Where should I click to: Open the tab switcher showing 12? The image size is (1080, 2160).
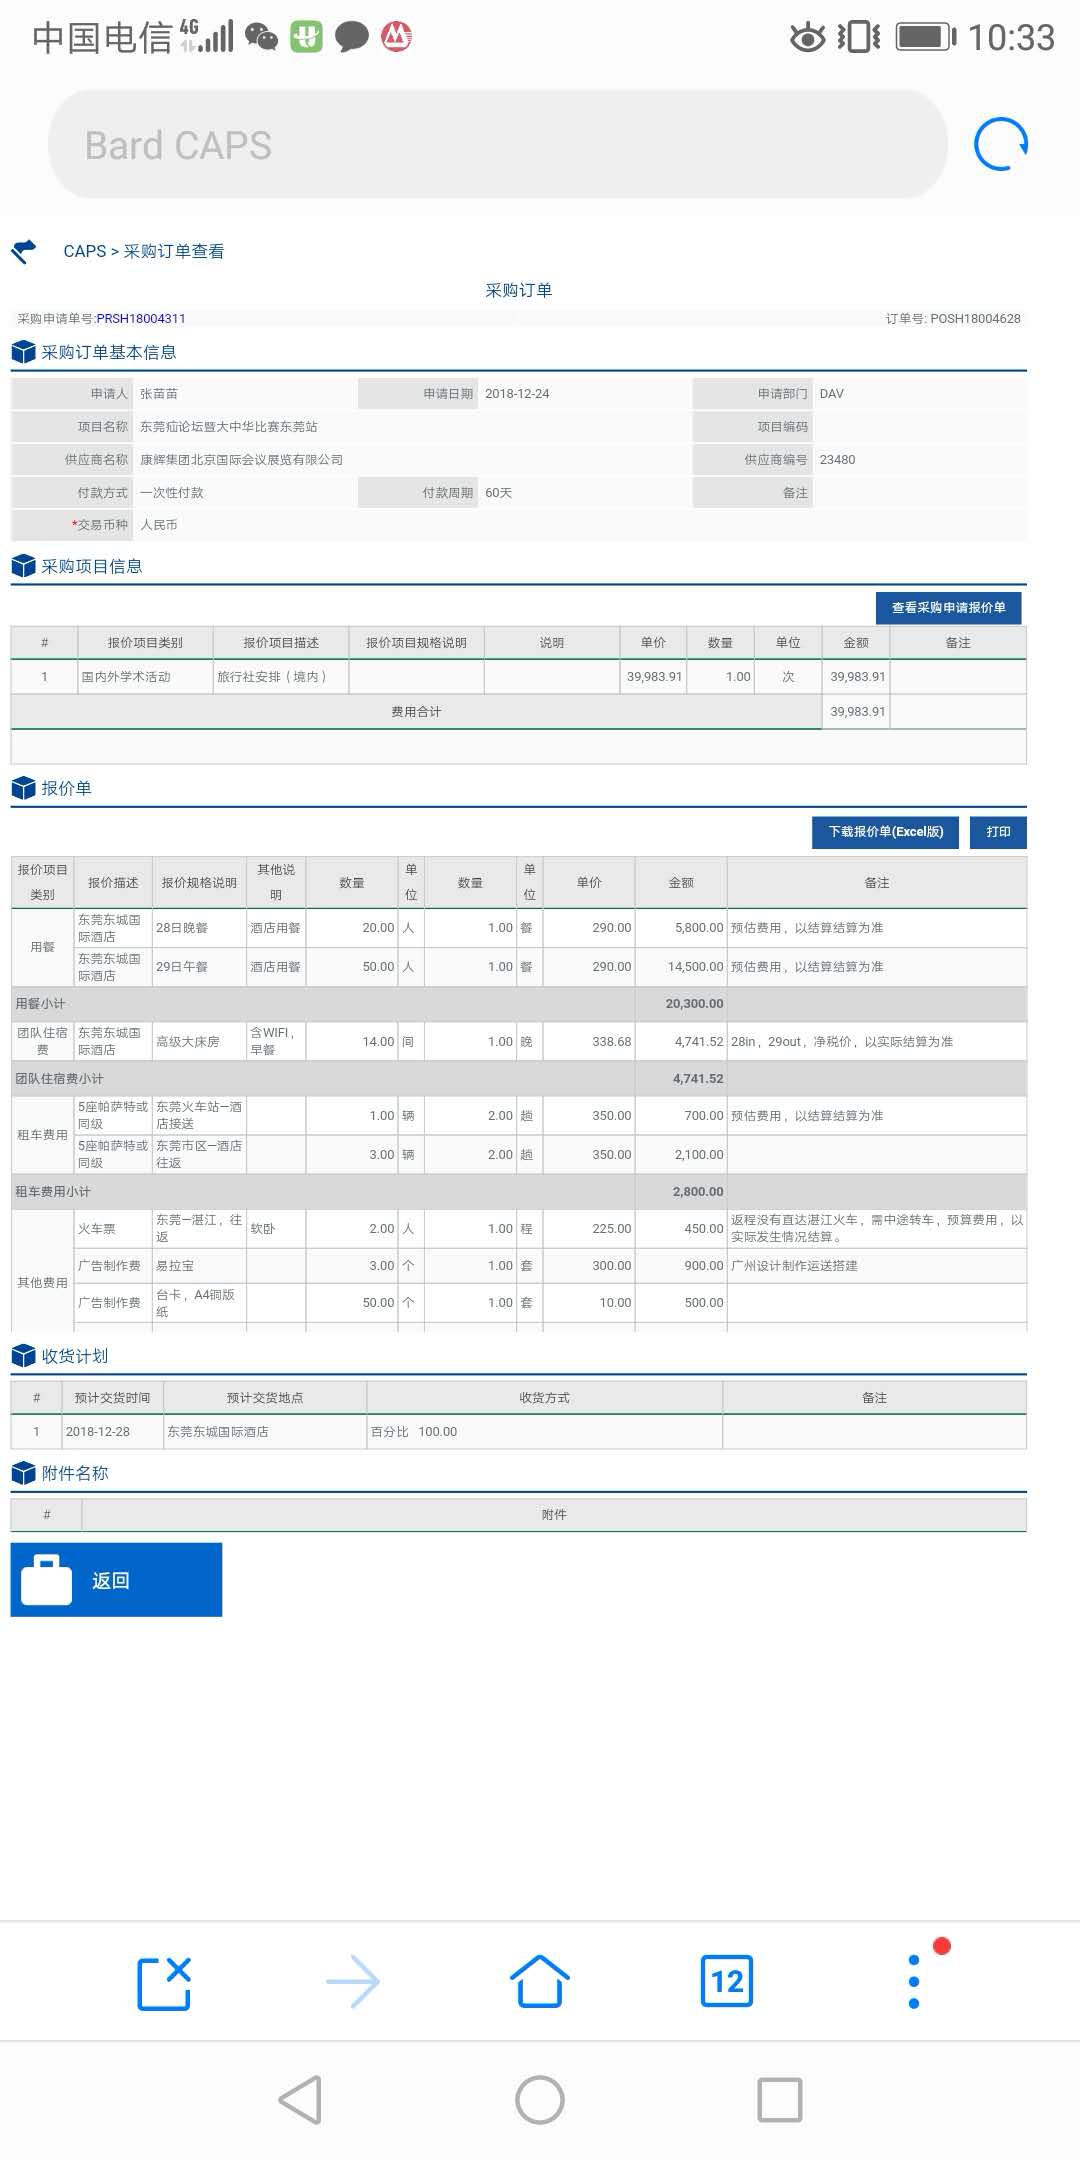coord(727,1982)
